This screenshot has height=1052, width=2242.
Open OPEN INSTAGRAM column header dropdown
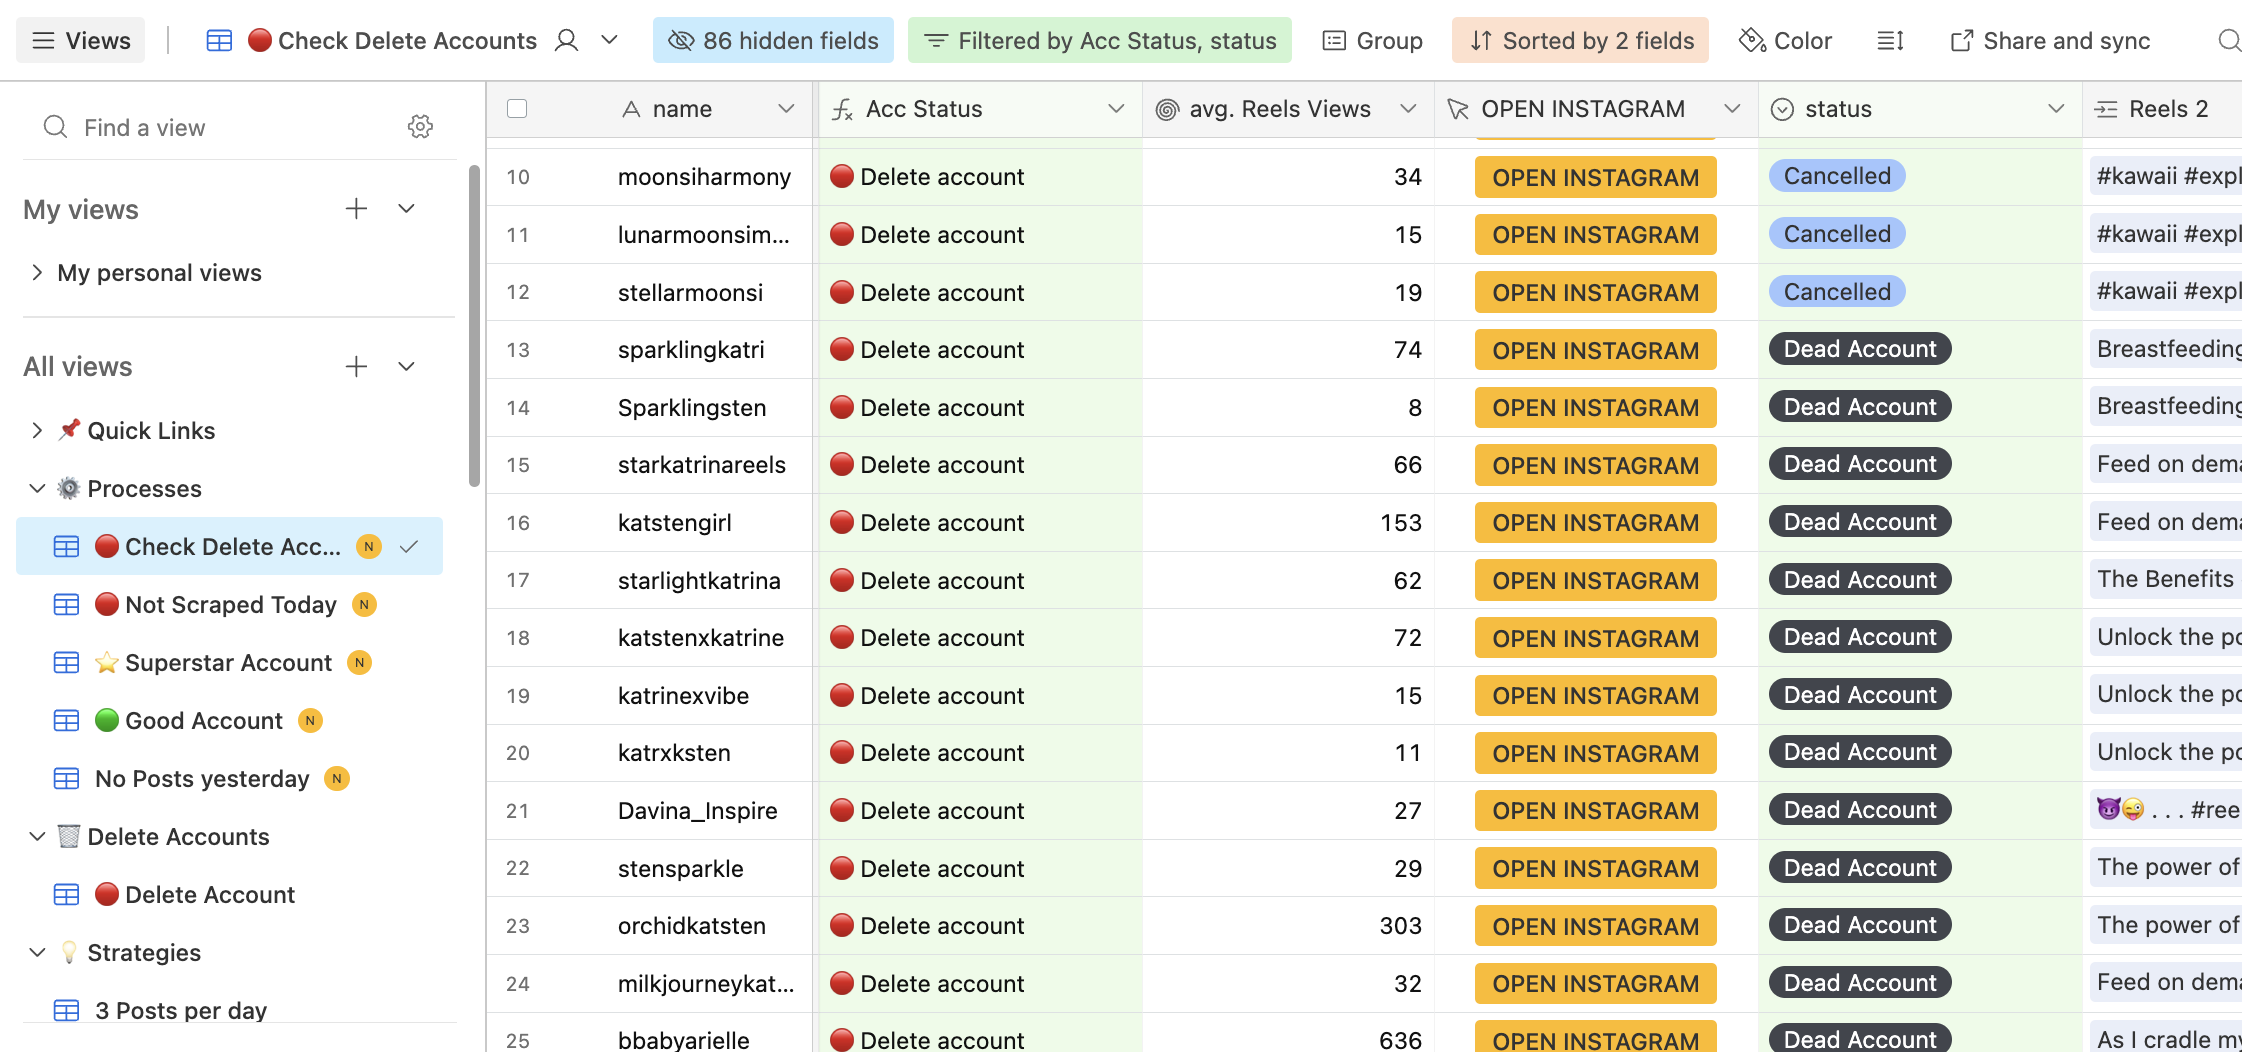[1732, 108]
